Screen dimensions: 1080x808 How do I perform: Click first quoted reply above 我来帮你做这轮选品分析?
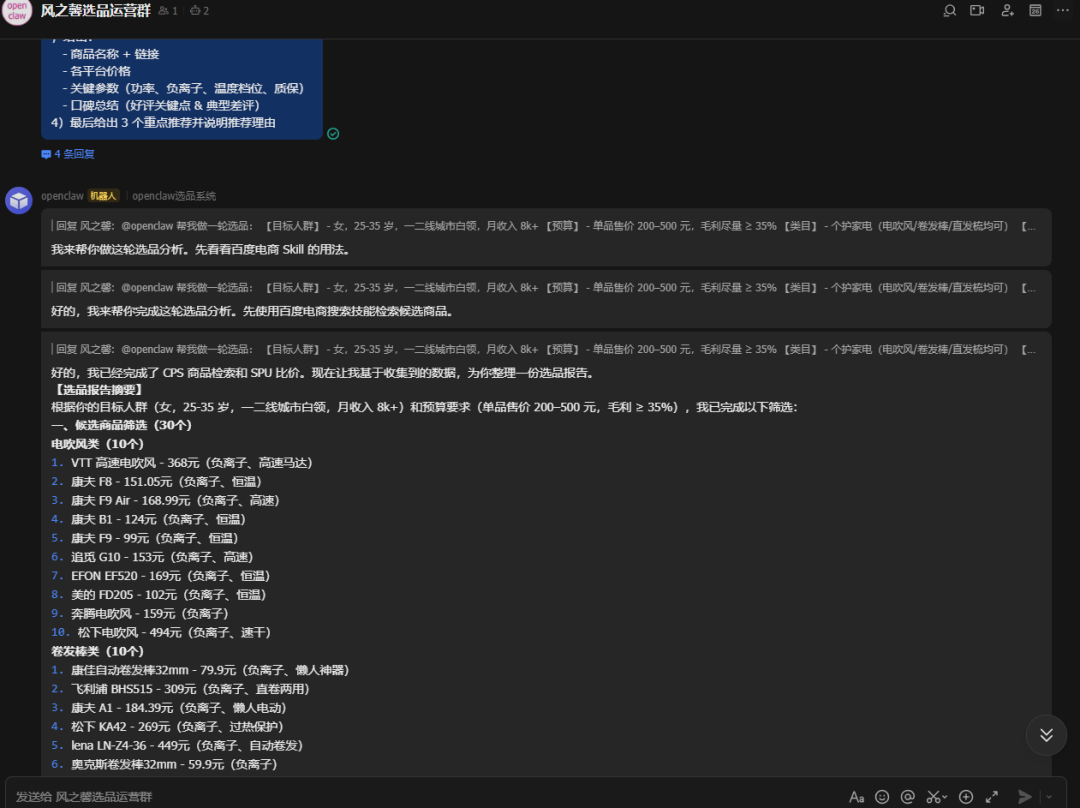coord(543,226)
